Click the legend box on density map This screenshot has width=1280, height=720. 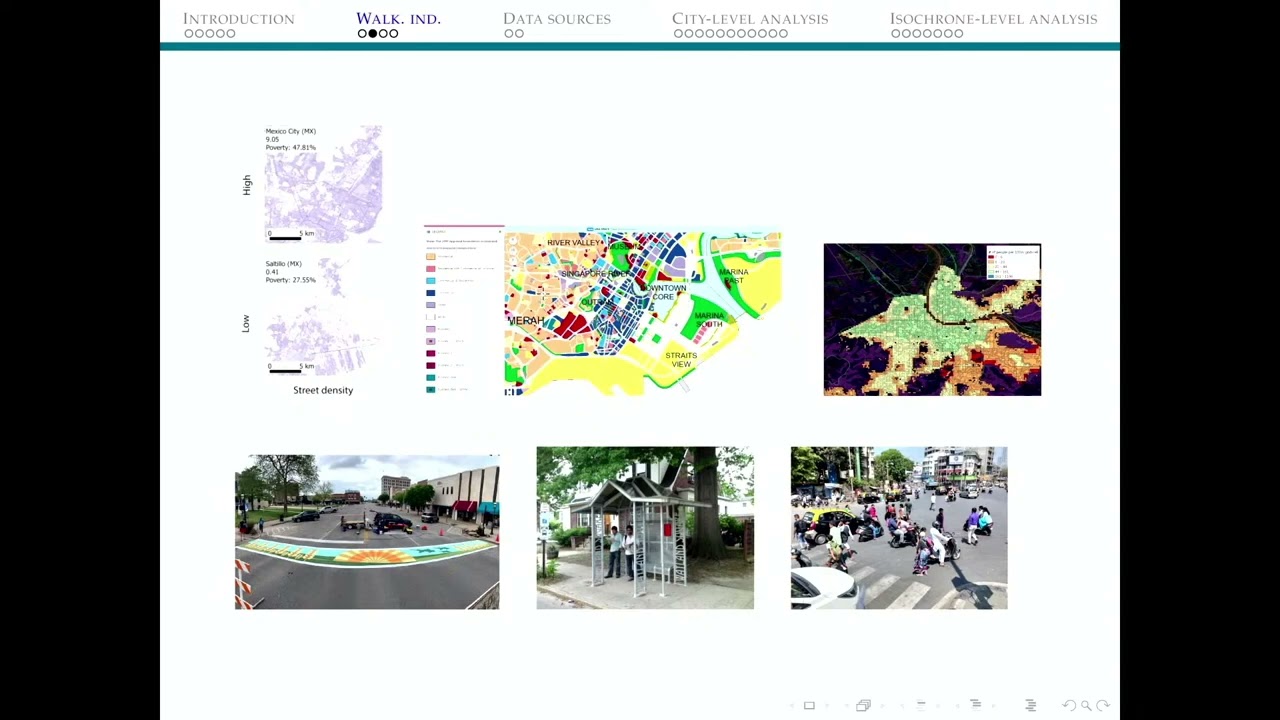click(x=1013, y=263)
